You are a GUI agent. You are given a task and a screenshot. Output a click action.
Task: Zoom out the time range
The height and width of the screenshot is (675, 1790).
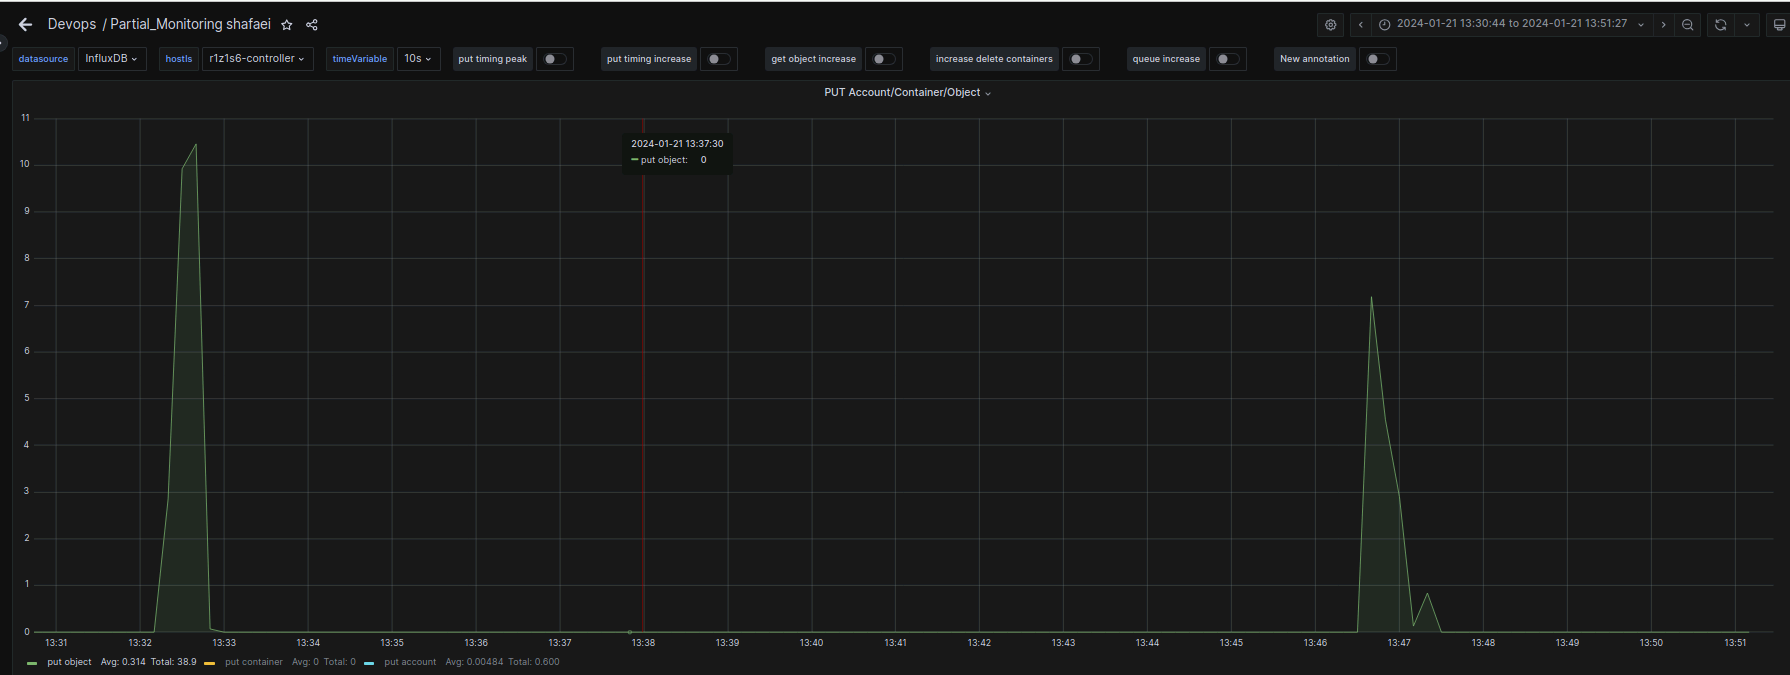[x=1688, y=25]
